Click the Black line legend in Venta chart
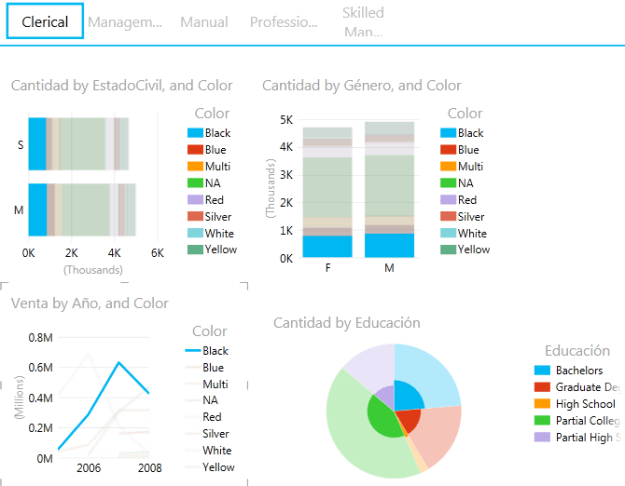The width and height of the screenshot is (625, 486). pyautogui.click(x=194, y=351)
